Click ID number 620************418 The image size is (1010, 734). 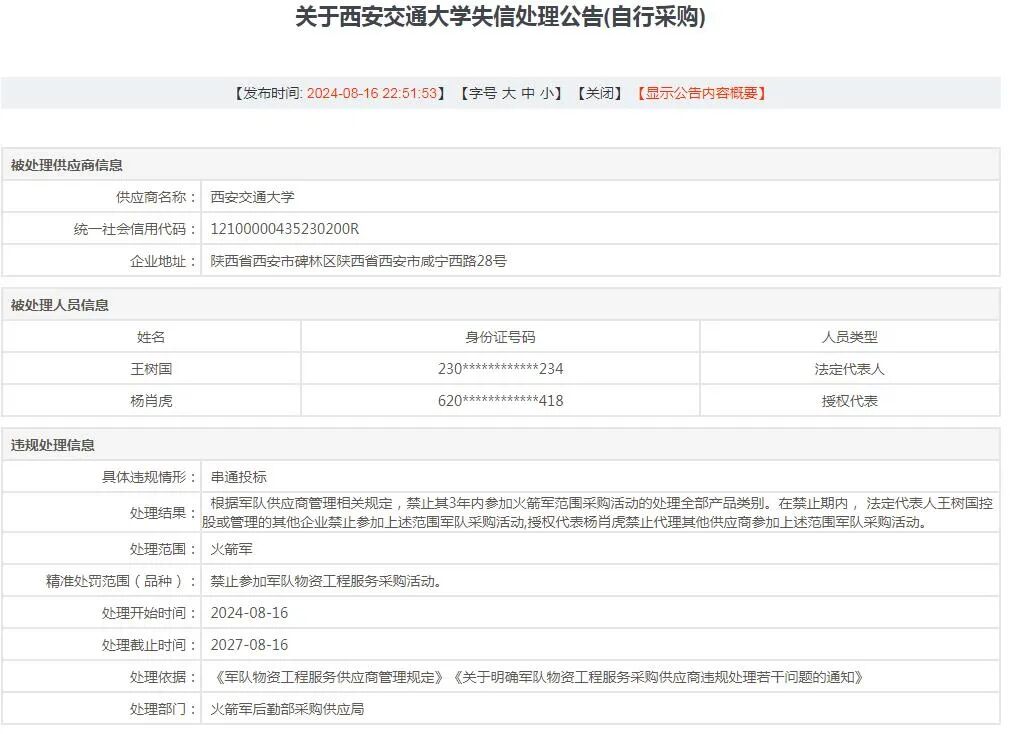click(x=500, y=400)
